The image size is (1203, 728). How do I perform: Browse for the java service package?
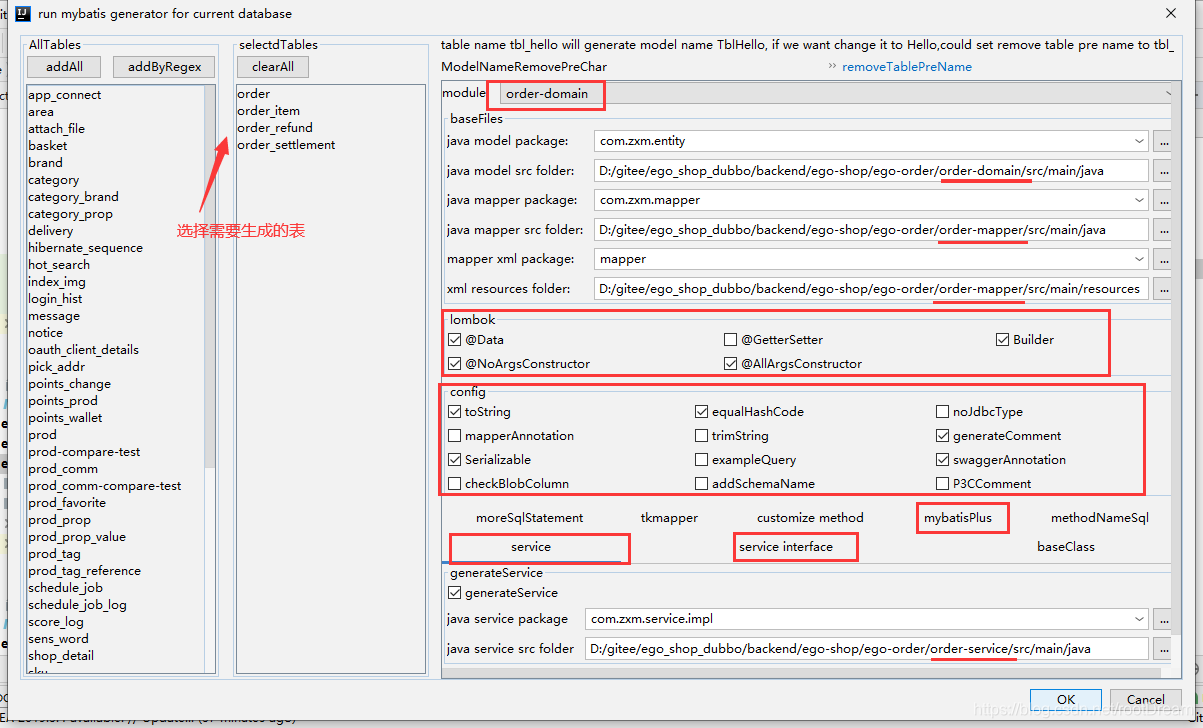tap(1162, 619)
